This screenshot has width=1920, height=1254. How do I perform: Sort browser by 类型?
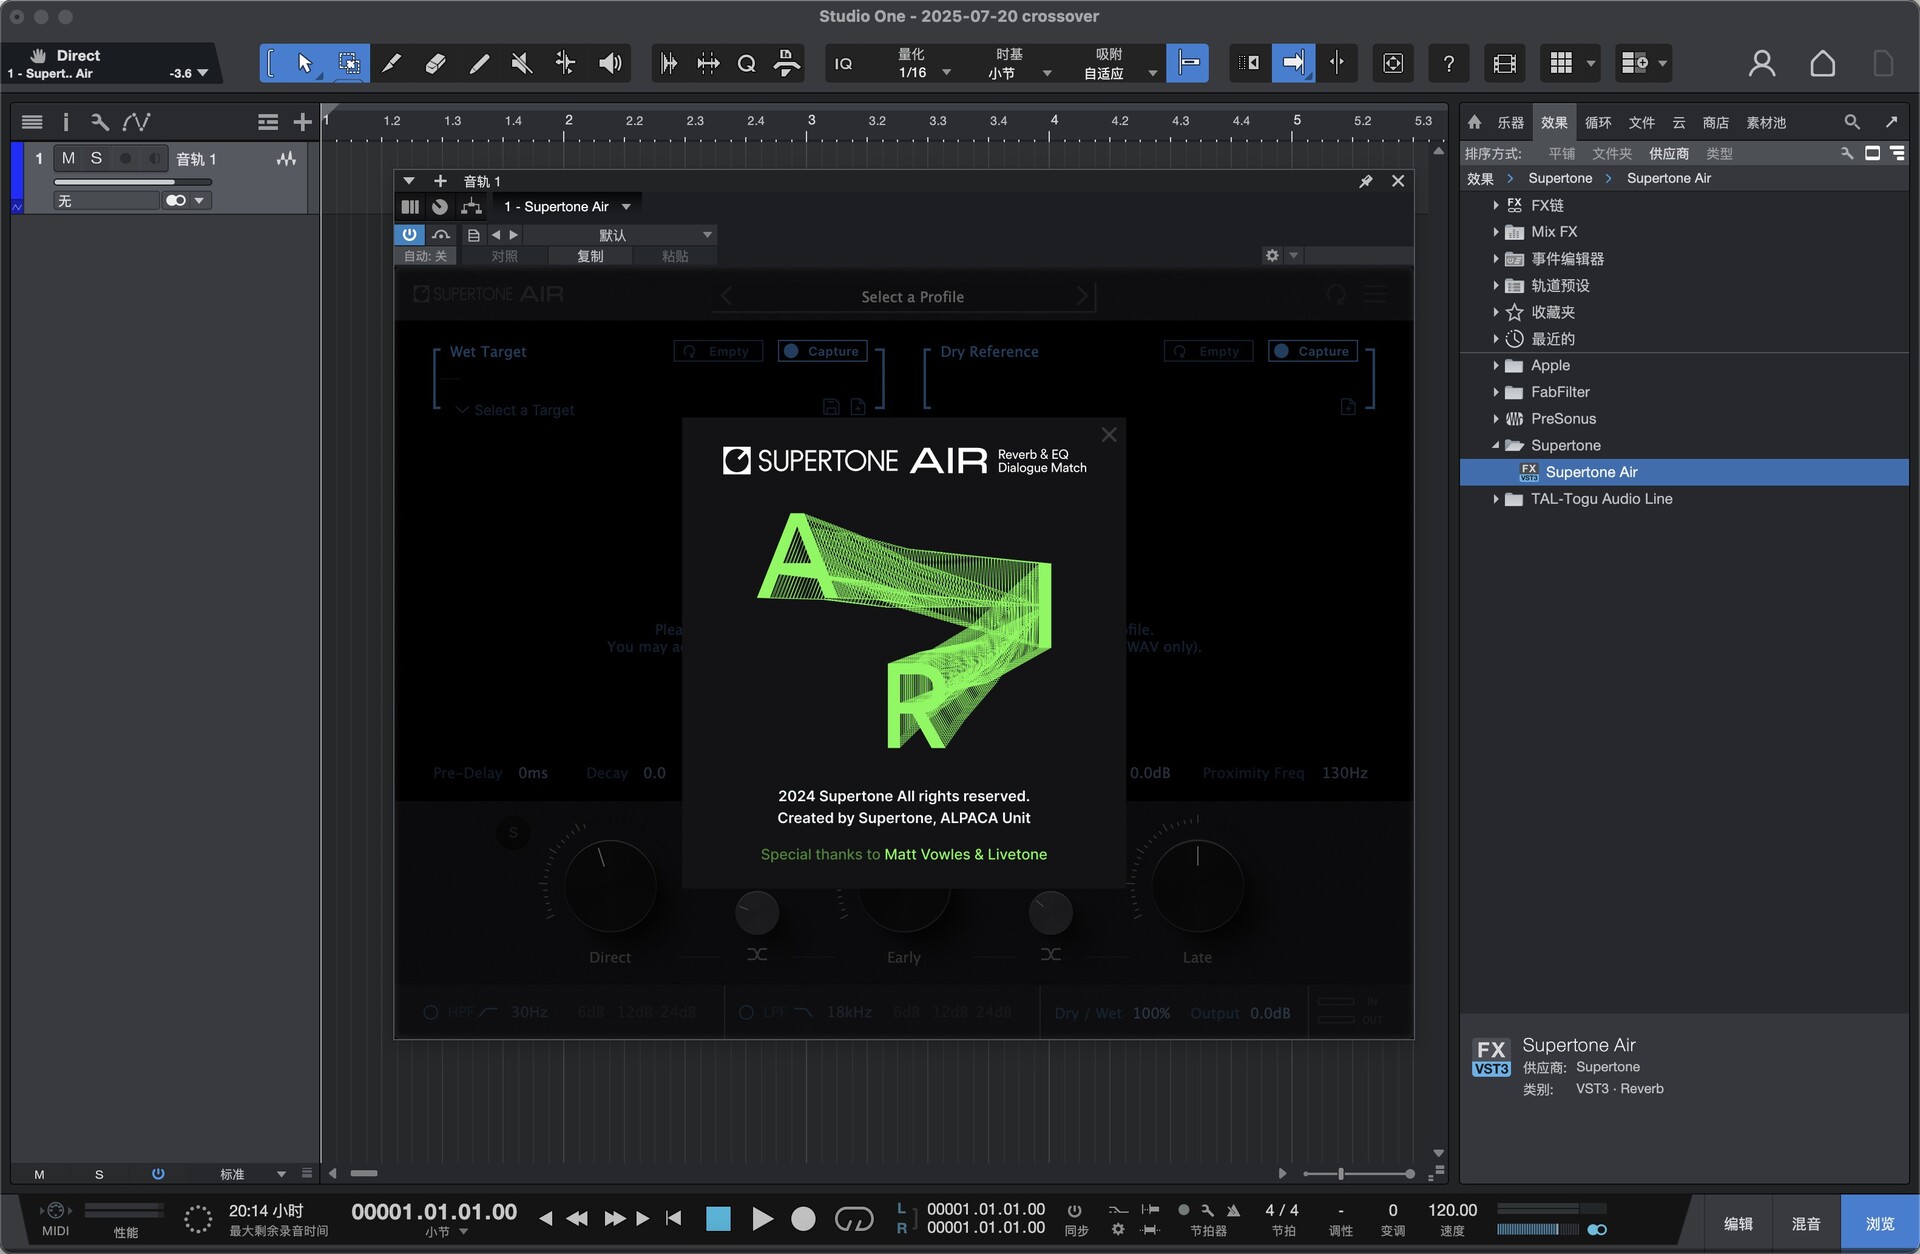tap(1719, 153)
